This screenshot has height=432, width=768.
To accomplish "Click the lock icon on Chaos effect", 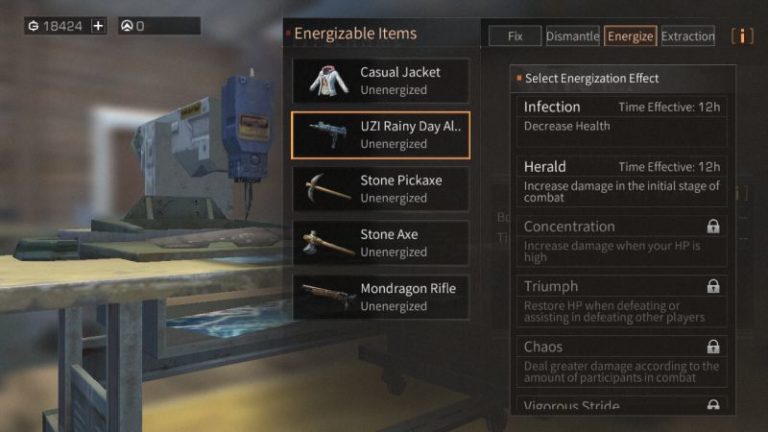I will coord(713,346).
